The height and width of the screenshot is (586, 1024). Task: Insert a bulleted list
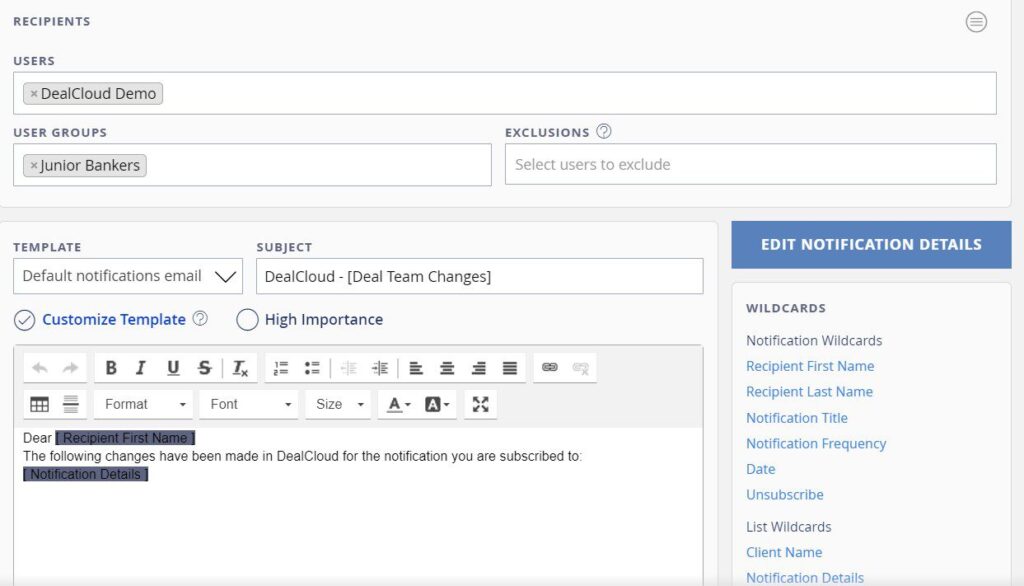tap(312, 368)
